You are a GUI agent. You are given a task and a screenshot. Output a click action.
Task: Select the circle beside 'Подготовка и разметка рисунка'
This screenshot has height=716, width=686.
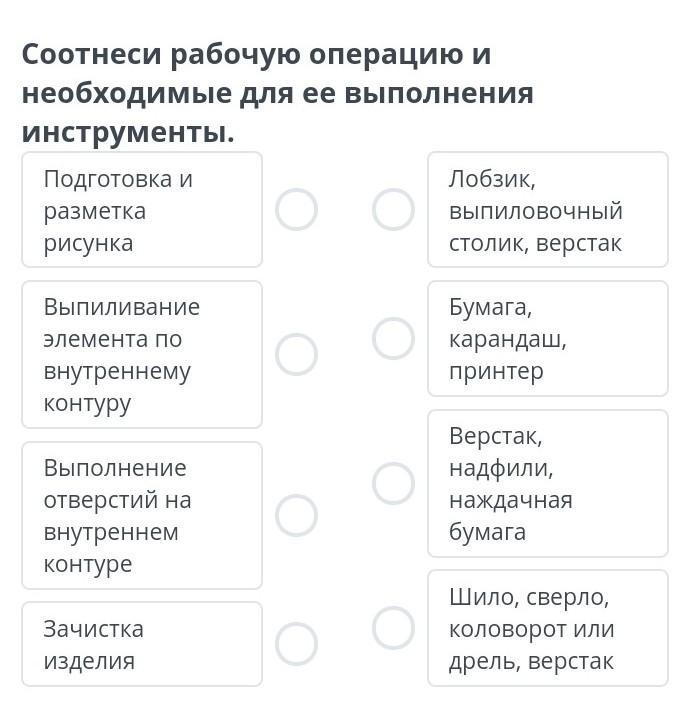[296, 210]
